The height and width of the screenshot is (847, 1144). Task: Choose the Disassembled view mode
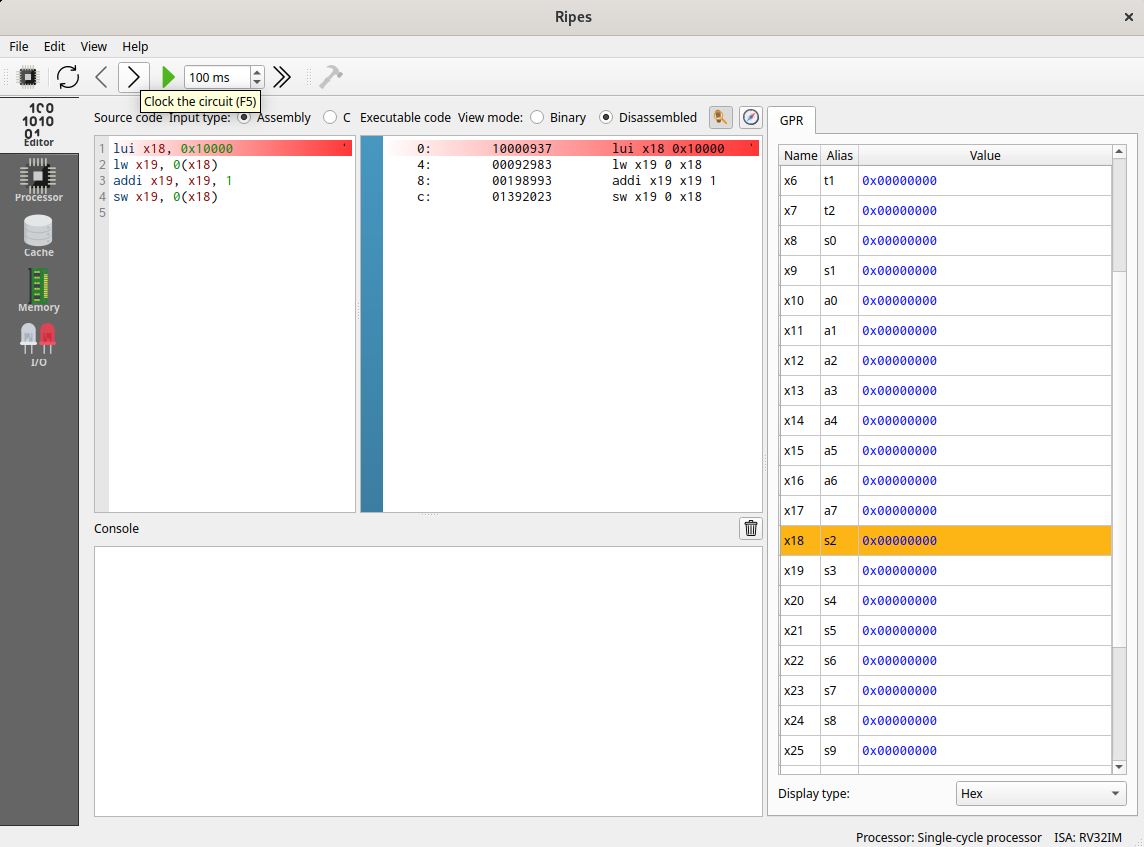(606, 117)
